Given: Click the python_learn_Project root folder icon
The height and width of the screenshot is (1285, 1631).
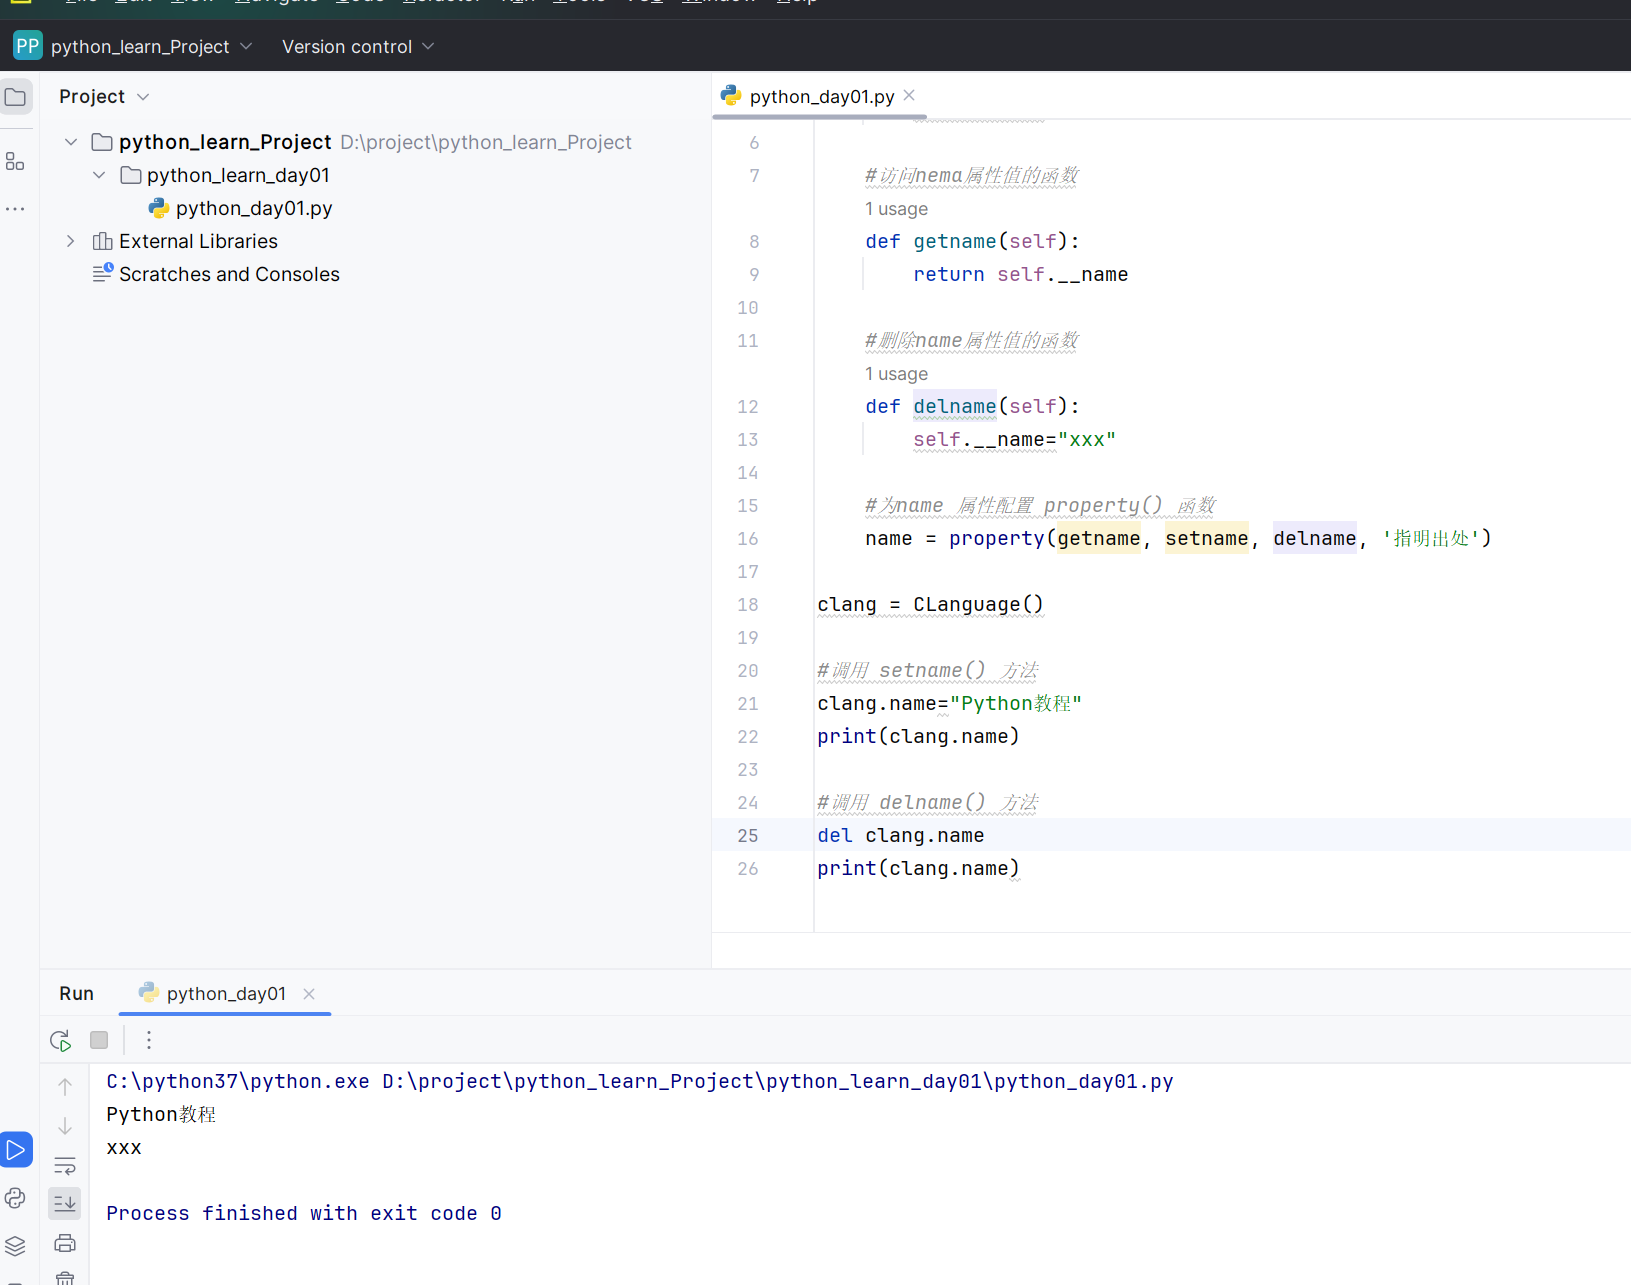Looking at the screenshot, I should [102, 142].
